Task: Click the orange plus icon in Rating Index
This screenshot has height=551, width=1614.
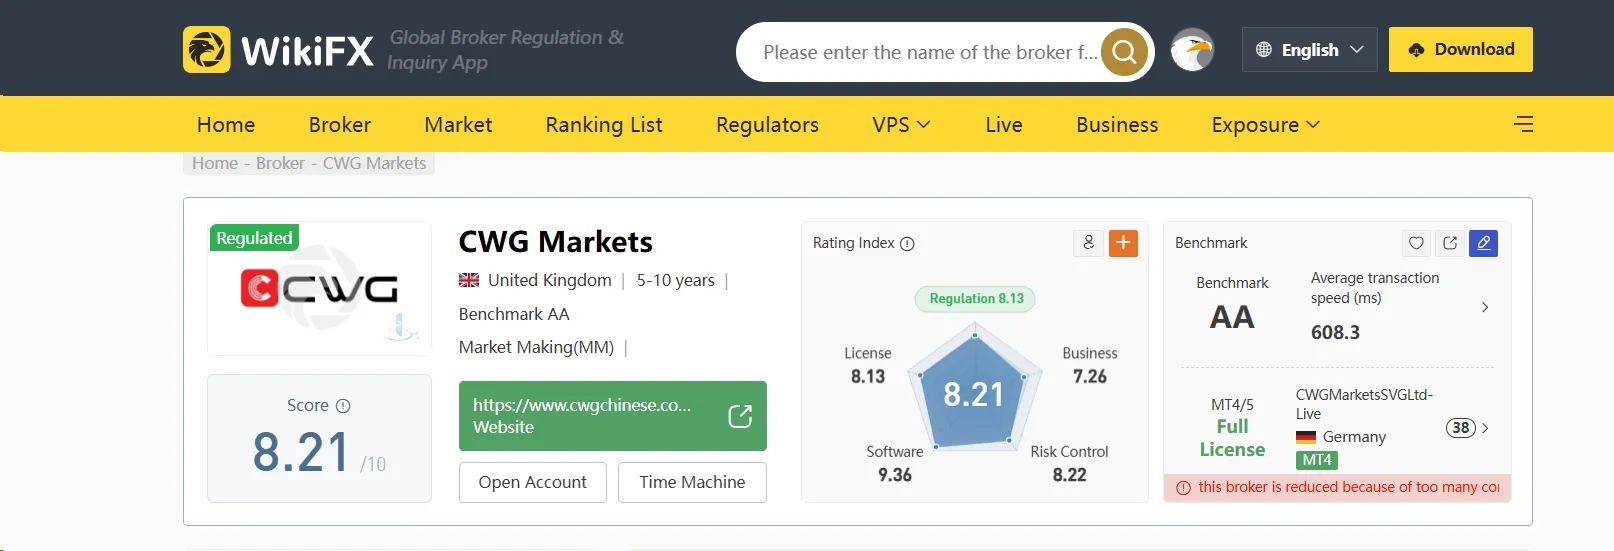Action: click(1123, 243)
